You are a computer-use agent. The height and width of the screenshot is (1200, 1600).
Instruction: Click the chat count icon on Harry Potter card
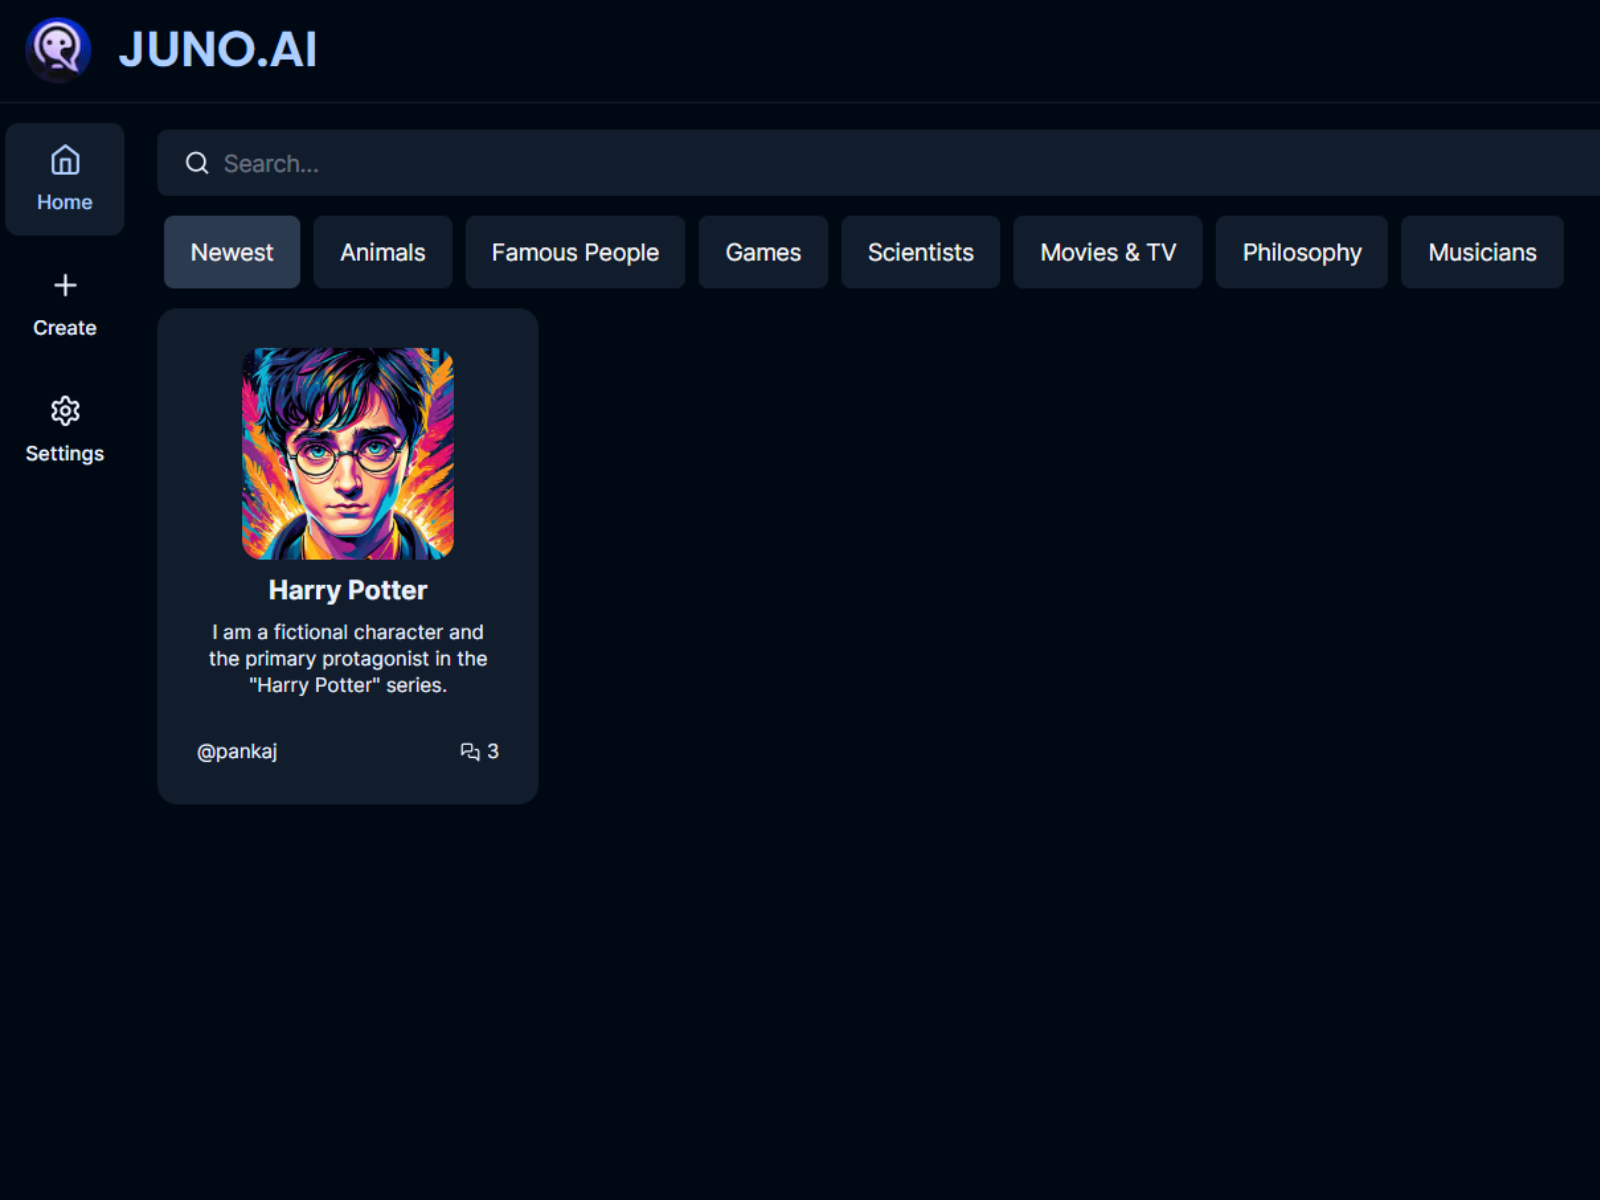click(x=470, y=752)
